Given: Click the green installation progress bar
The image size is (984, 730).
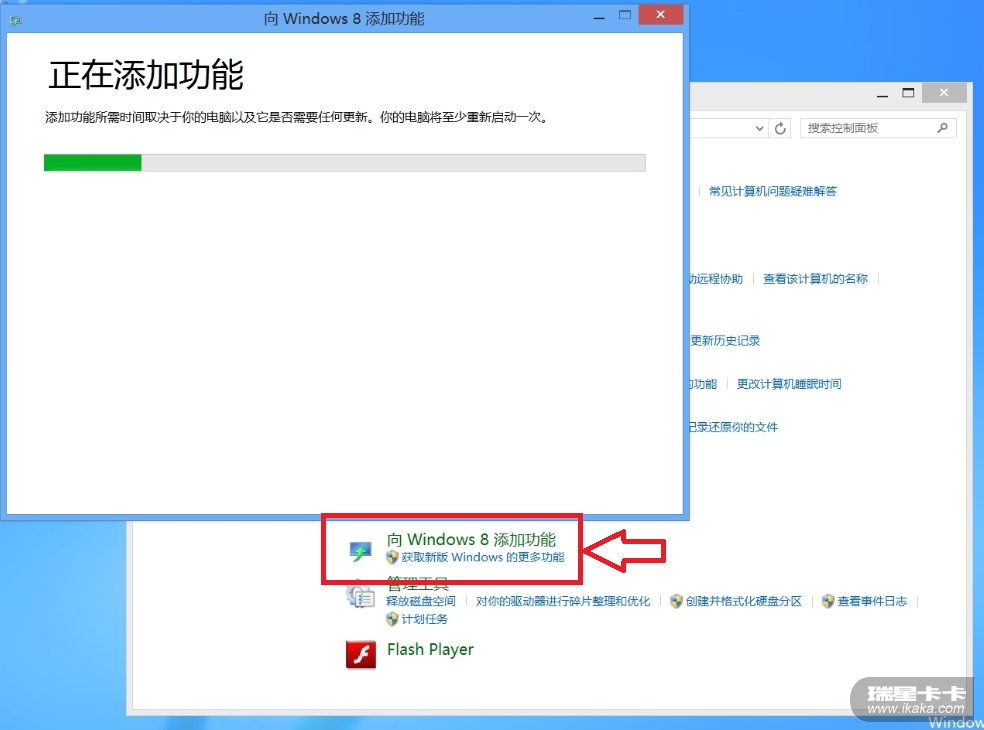Looking at the screenshot, I should click(345, 163).
